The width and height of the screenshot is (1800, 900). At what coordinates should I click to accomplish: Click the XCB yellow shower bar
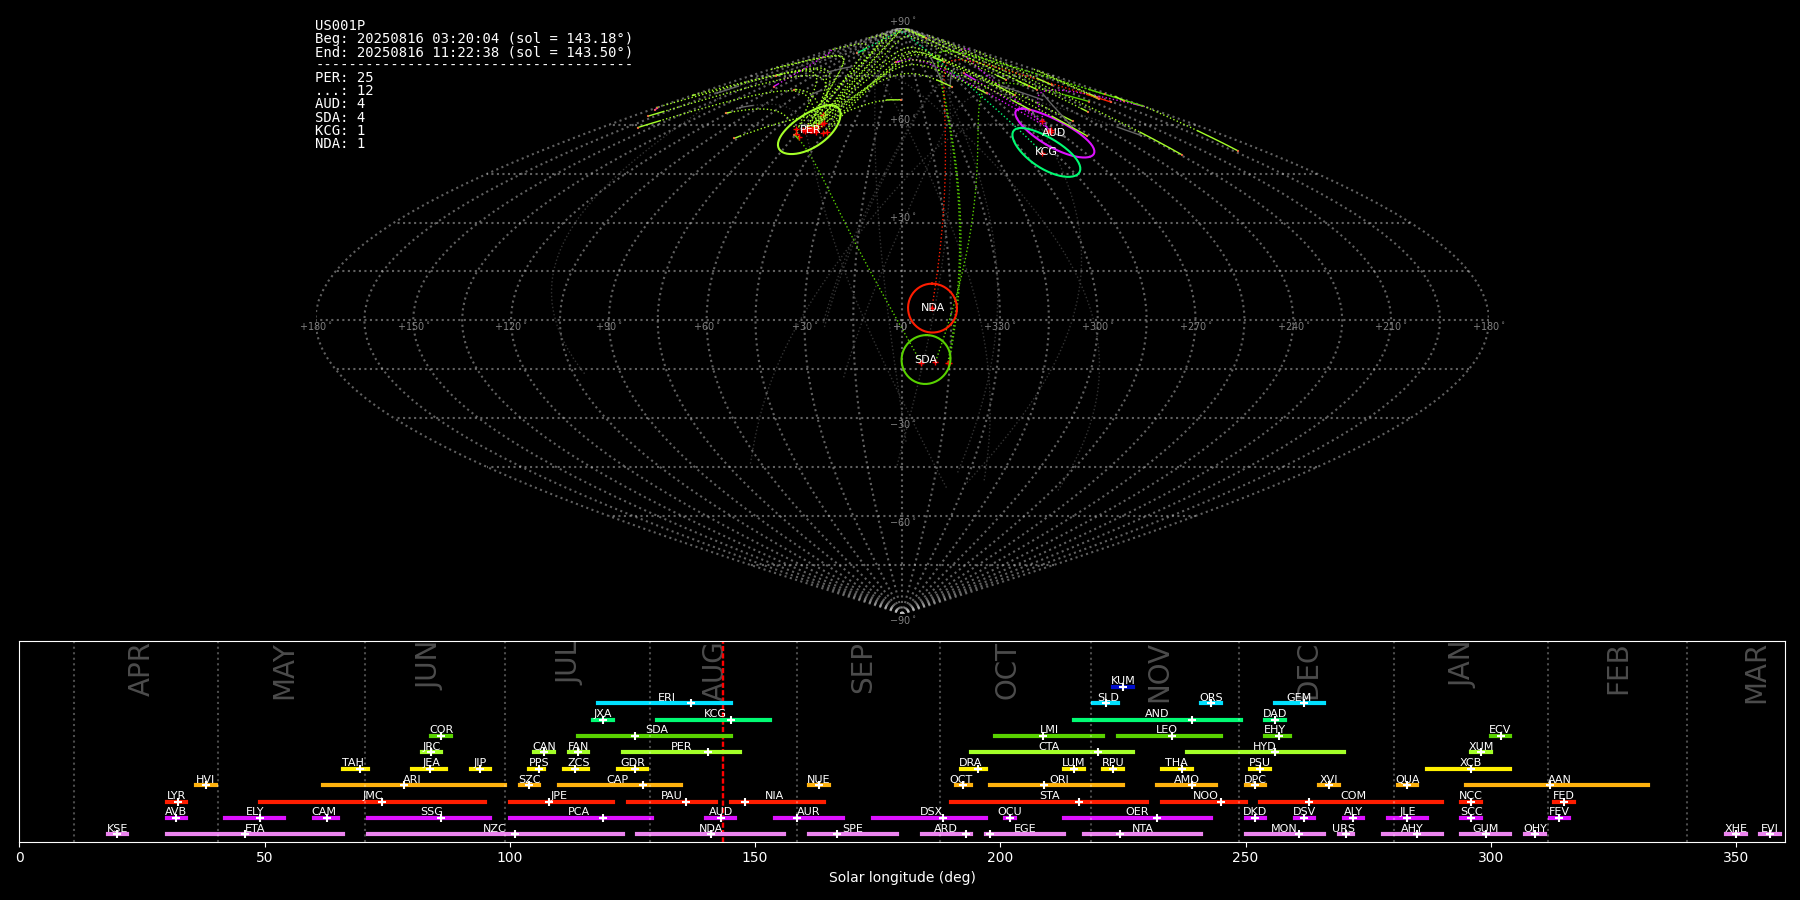(x=1468, y=769)
